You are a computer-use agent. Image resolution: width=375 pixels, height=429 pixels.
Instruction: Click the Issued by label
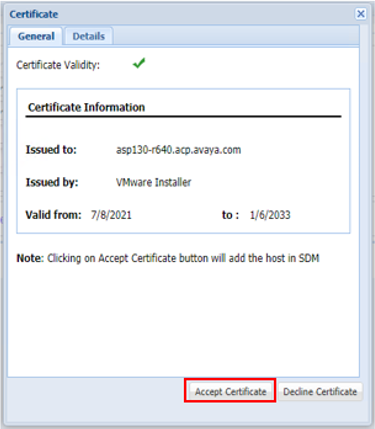click(52, 182)
